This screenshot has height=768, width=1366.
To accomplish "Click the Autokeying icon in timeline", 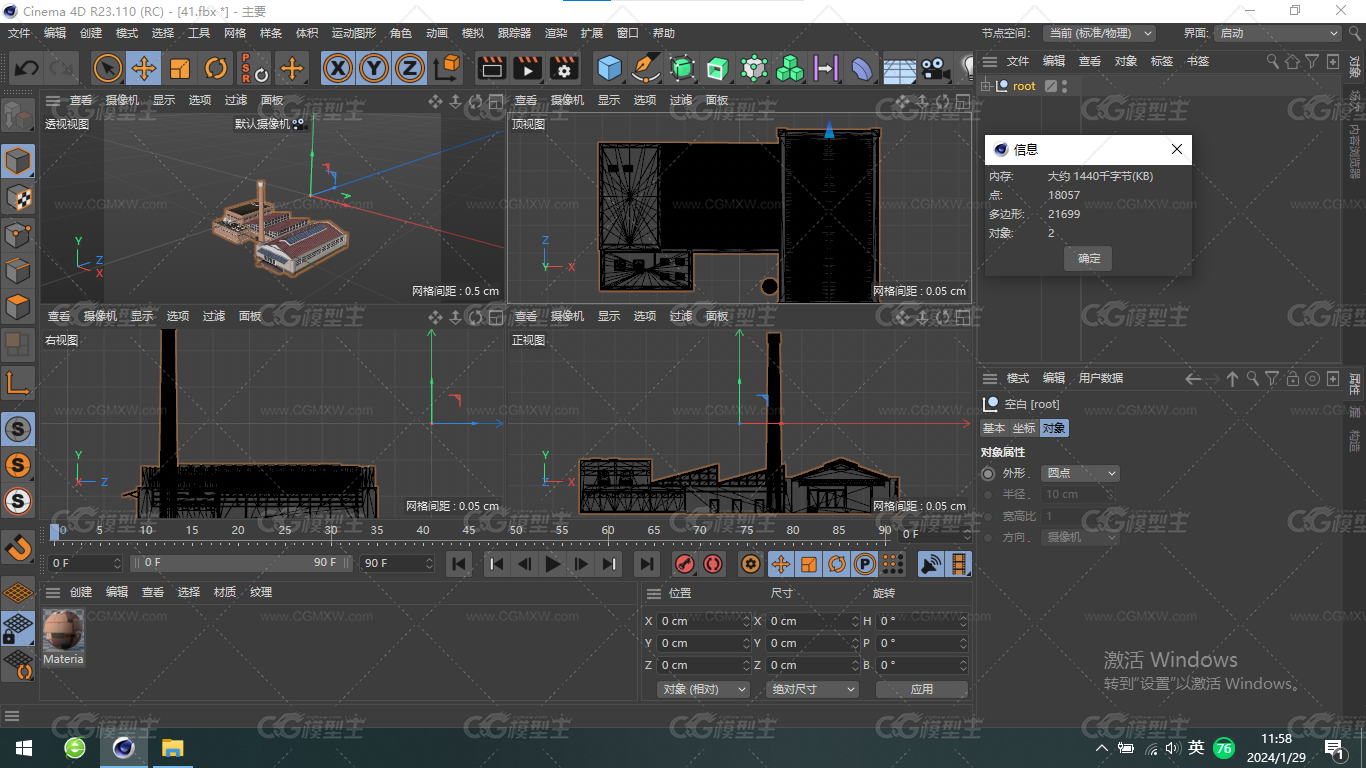I will point(712,564).
